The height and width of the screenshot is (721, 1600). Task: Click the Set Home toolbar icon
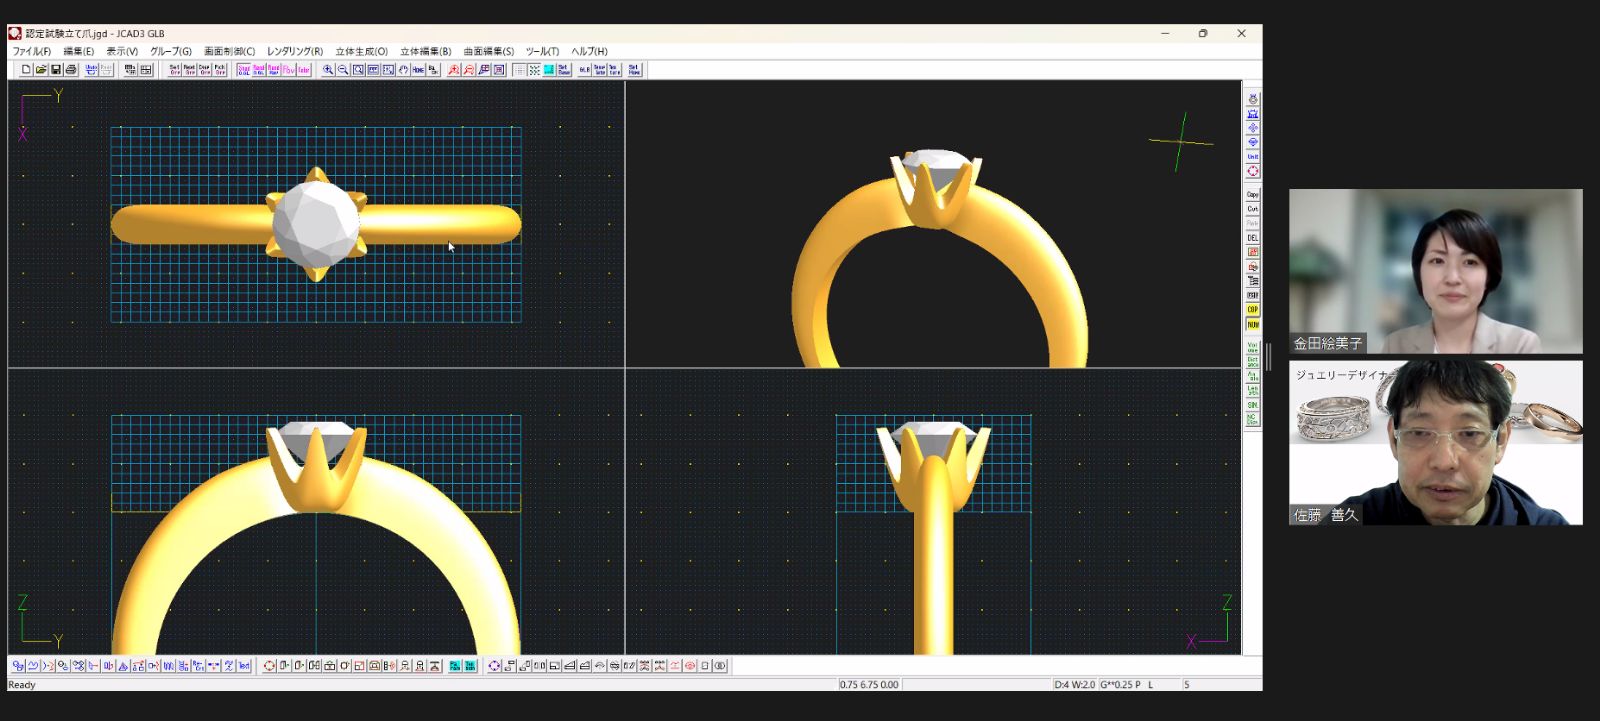634,70
